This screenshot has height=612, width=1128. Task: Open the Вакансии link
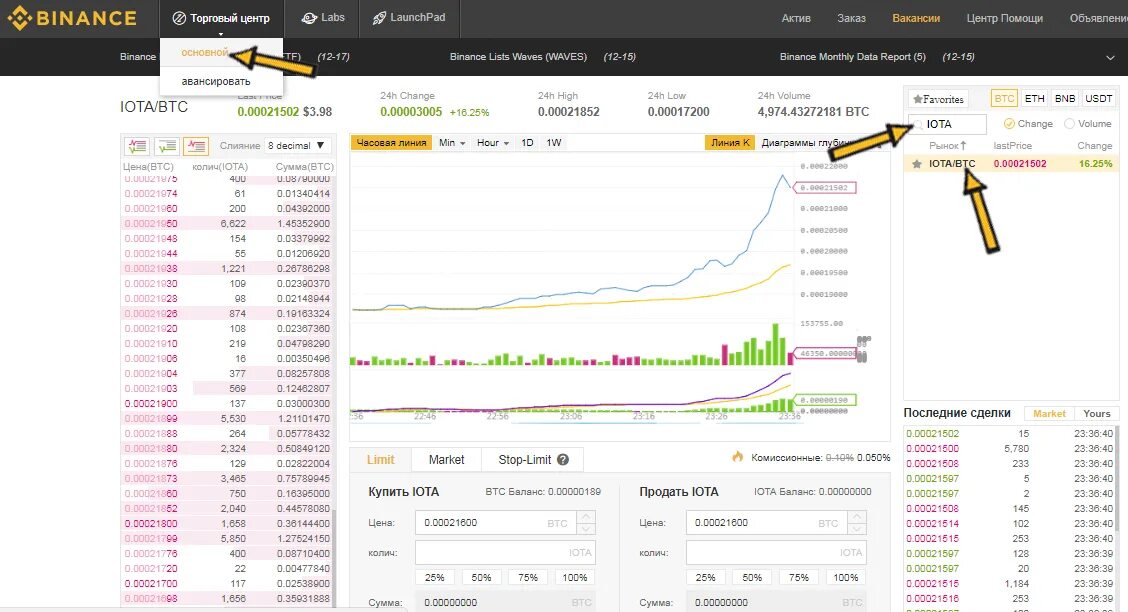[x=916, y=18]
